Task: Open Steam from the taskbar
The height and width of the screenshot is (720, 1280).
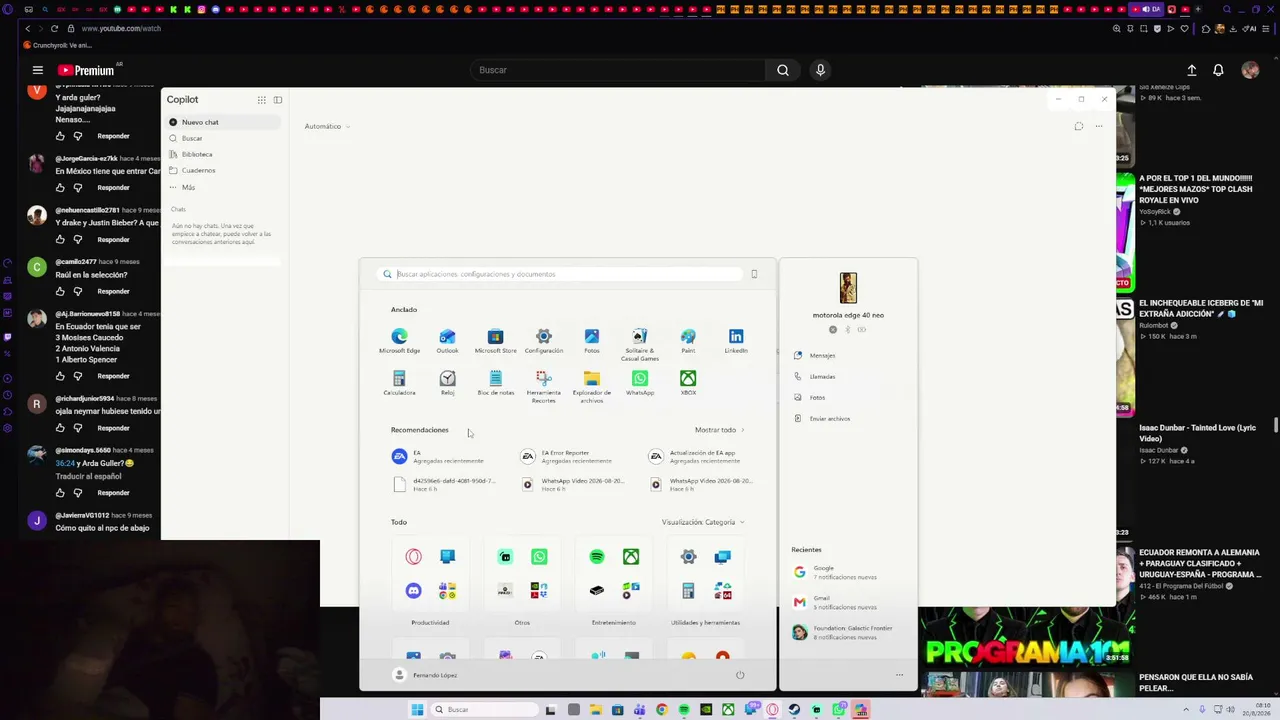Action: (794, 710)
